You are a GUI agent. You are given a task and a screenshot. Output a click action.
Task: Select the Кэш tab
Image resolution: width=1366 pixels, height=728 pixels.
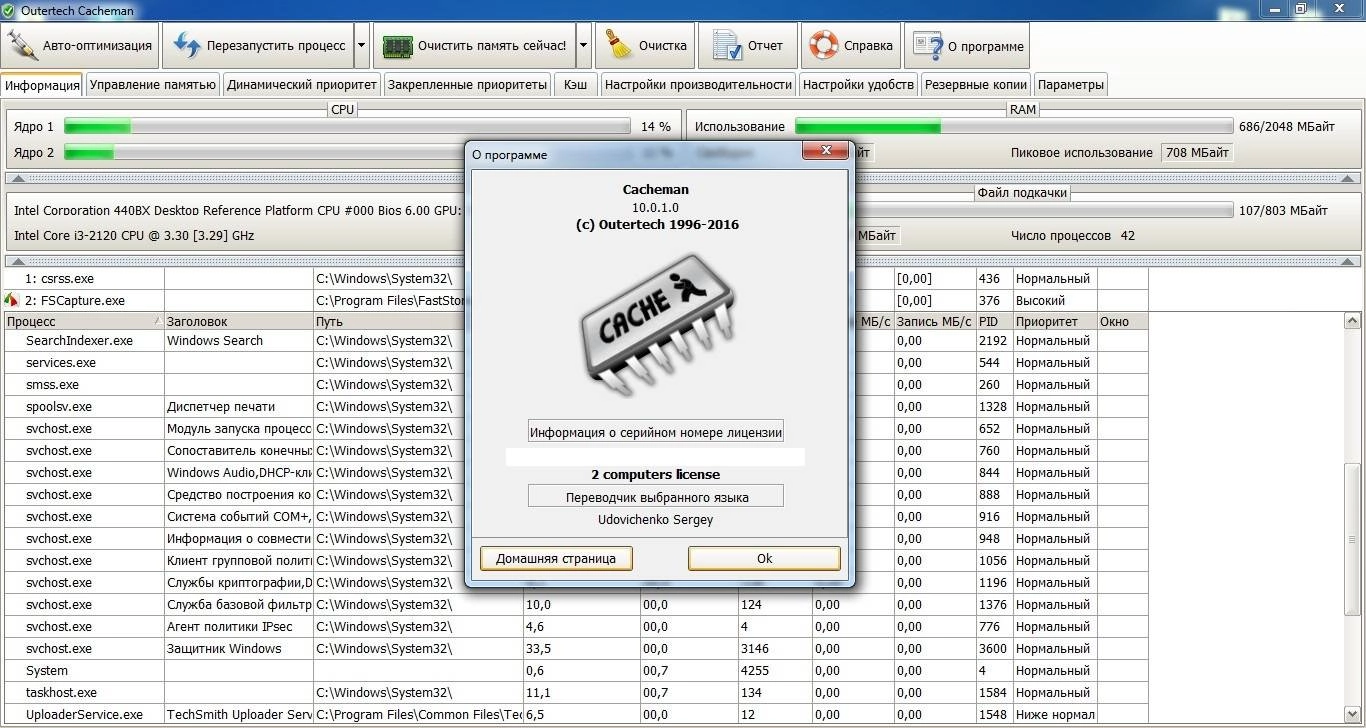click(x=575, y=85)
